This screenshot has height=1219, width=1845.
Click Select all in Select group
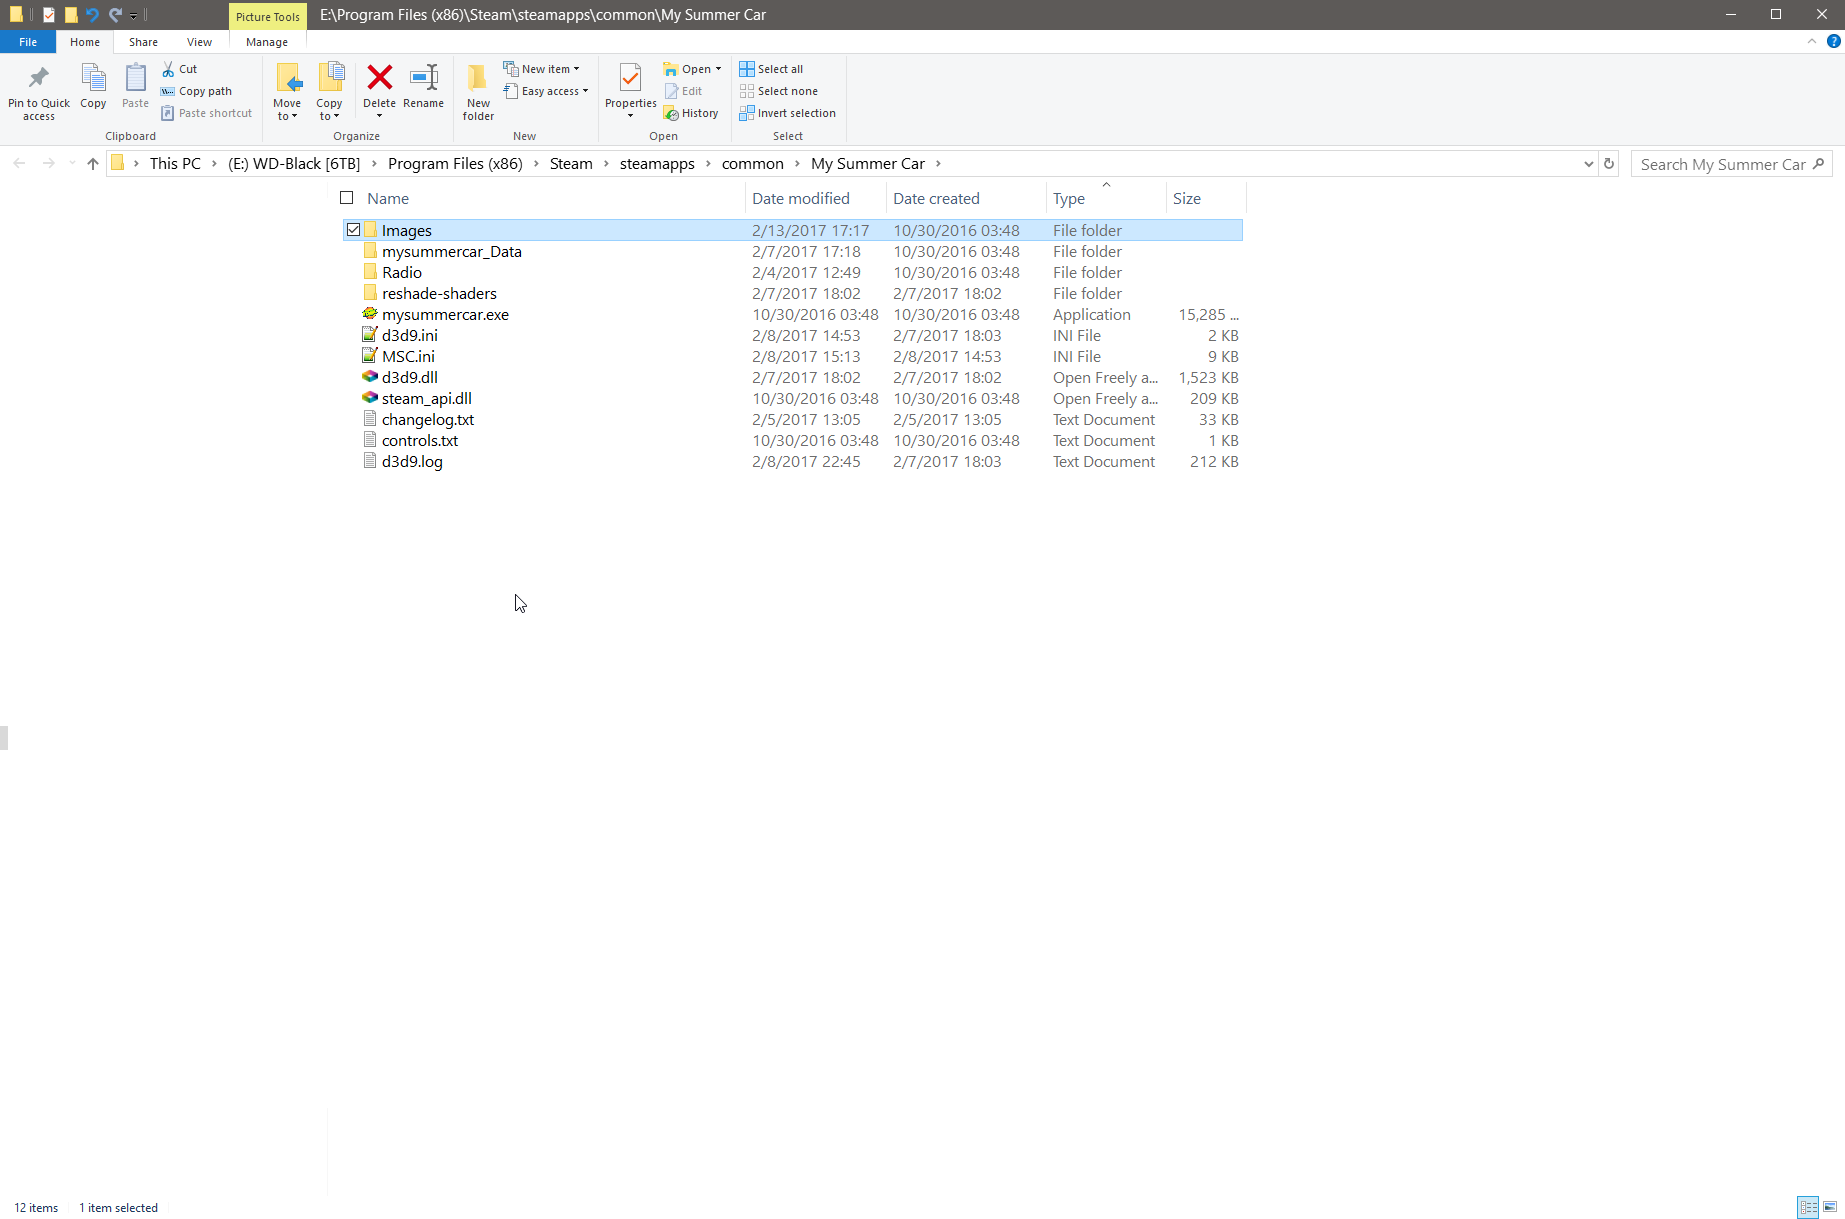pos(771,69)
